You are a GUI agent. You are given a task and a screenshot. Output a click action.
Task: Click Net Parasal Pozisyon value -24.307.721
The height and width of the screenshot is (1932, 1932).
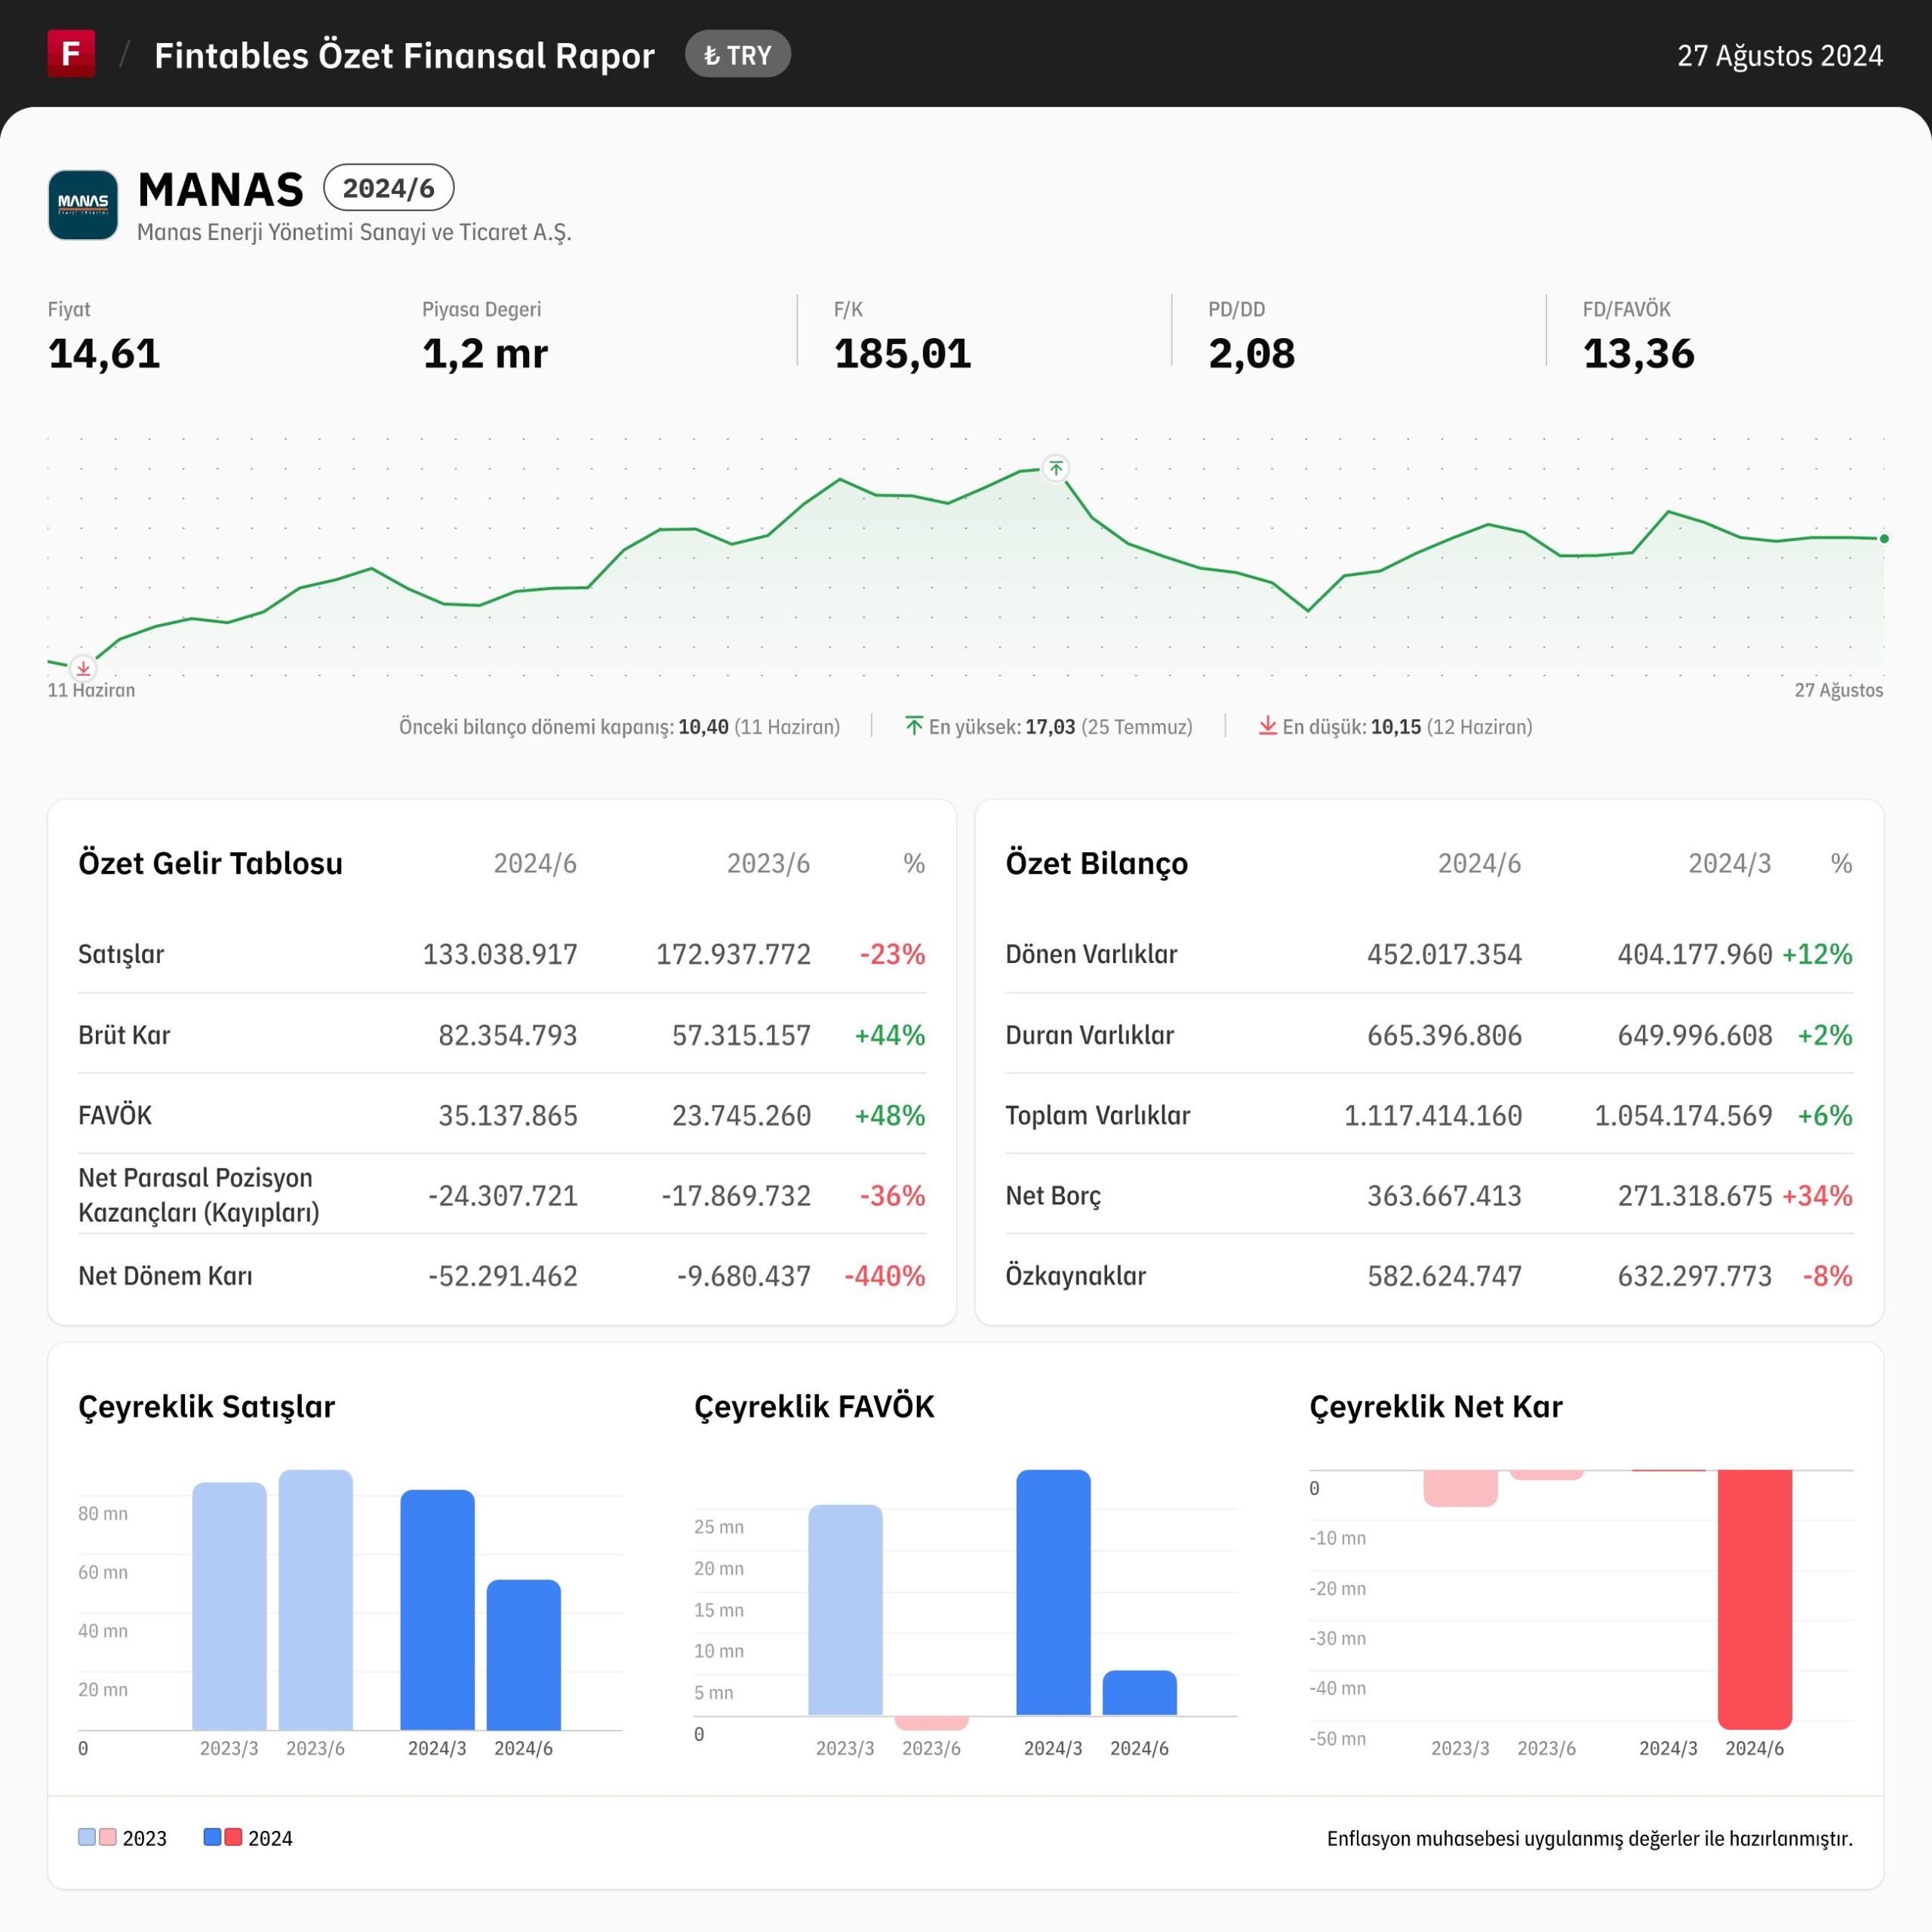pyautogui.click(x=503, y=1196)
